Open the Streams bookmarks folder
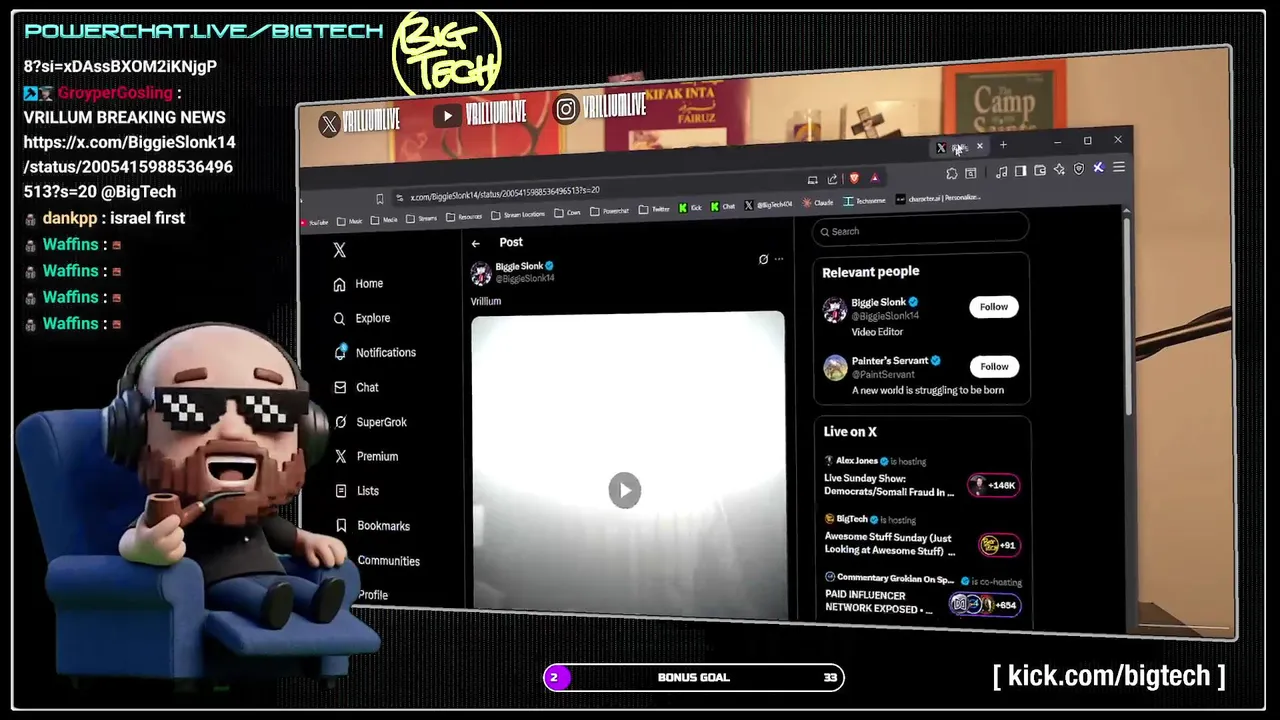1280x720 pixels. tap(420, 219)
